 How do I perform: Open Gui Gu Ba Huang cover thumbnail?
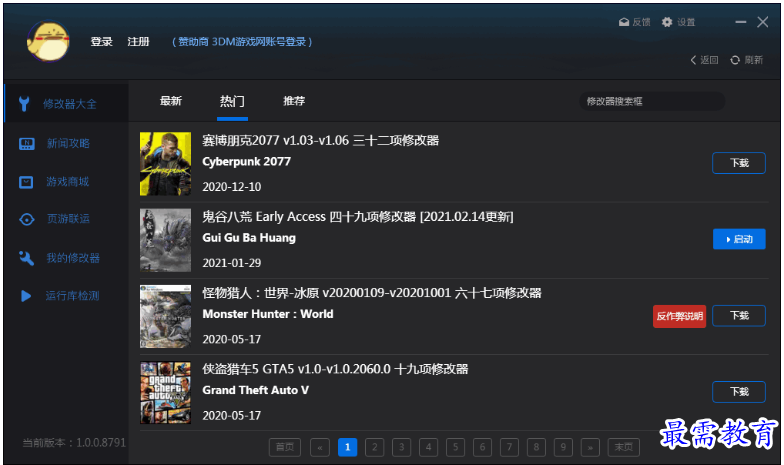click(x=166, y=240)
